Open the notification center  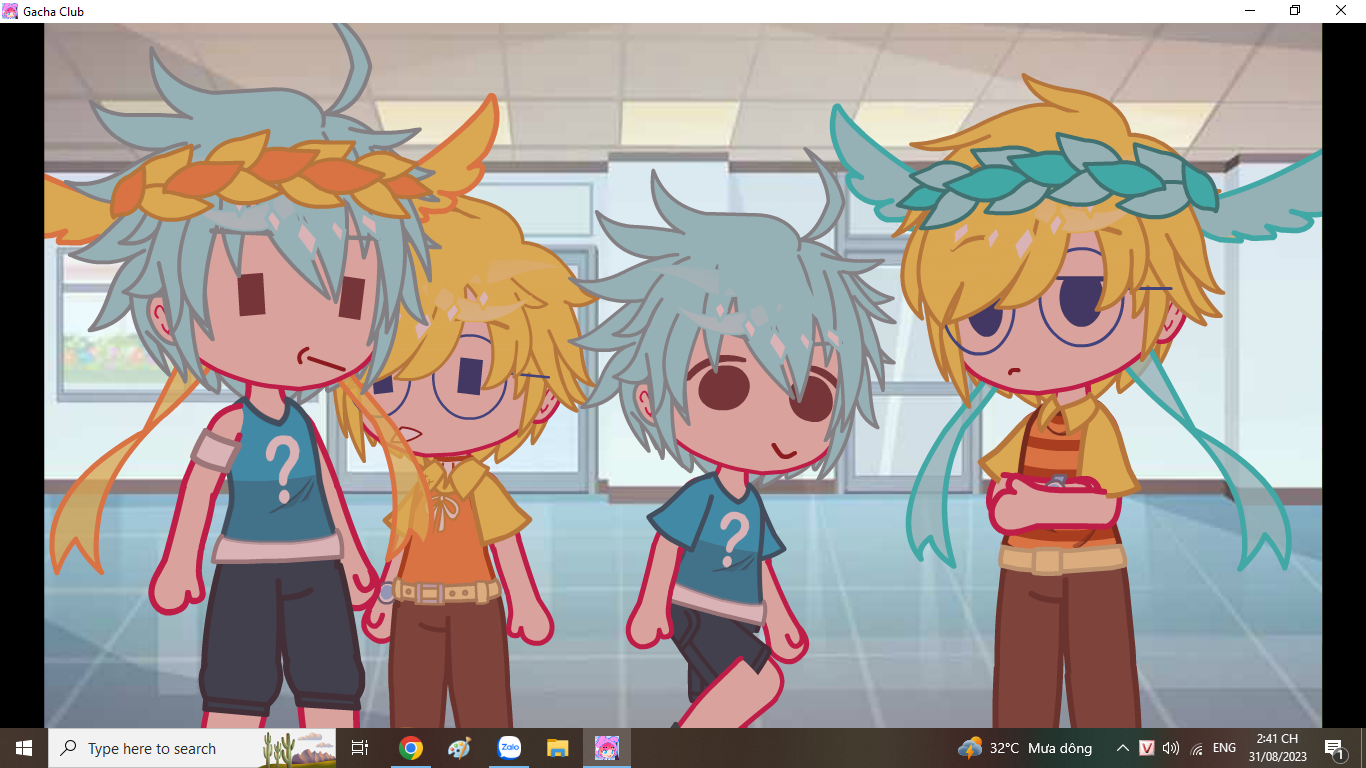point(1333,748)
